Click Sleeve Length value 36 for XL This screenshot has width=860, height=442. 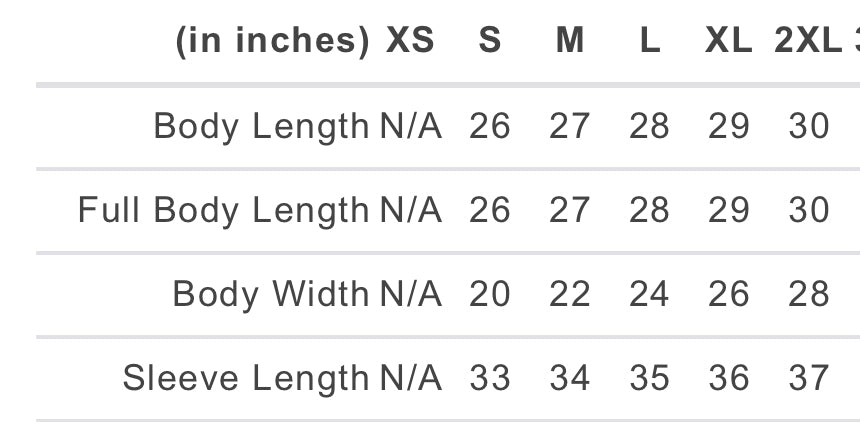[729, 378]
